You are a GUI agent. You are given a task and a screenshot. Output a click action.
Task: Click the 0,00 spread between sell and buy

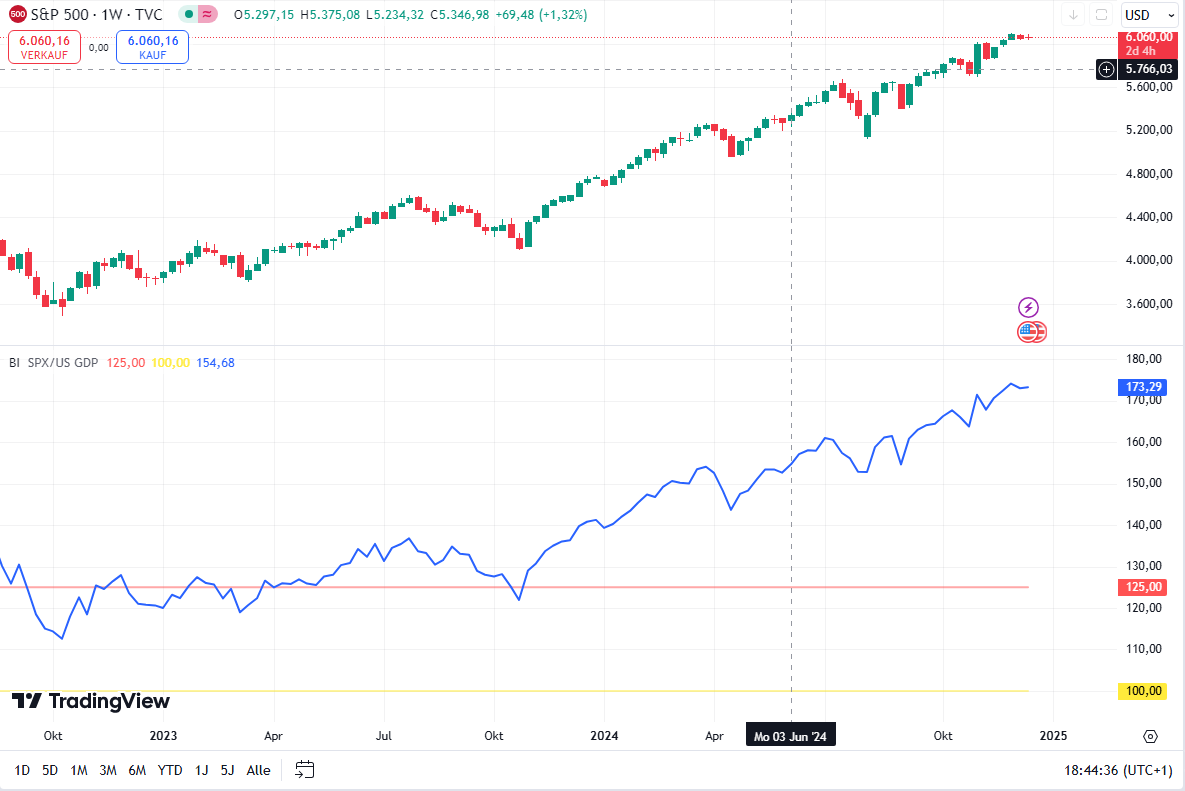click(x=98, y=48)
